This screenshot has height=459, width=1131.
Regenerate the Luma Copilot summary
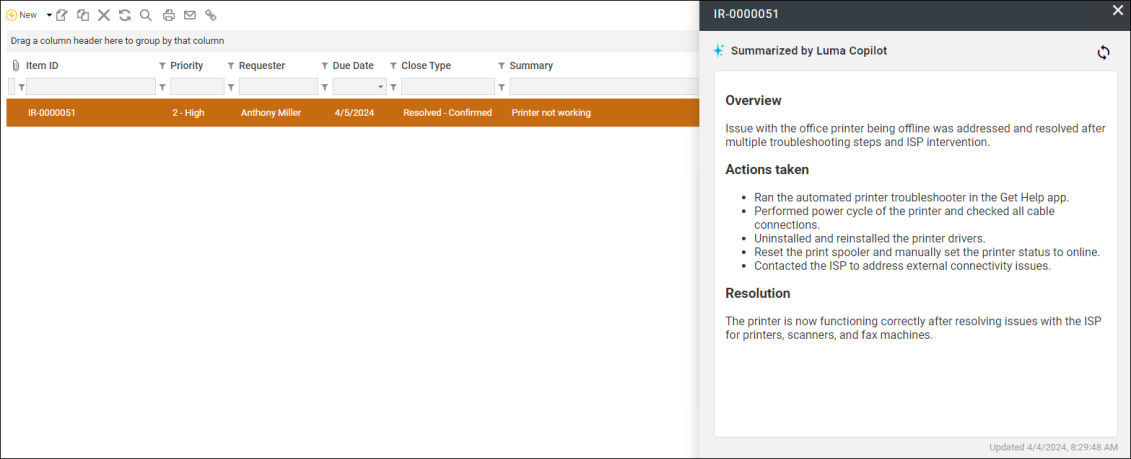(1103, 52)
